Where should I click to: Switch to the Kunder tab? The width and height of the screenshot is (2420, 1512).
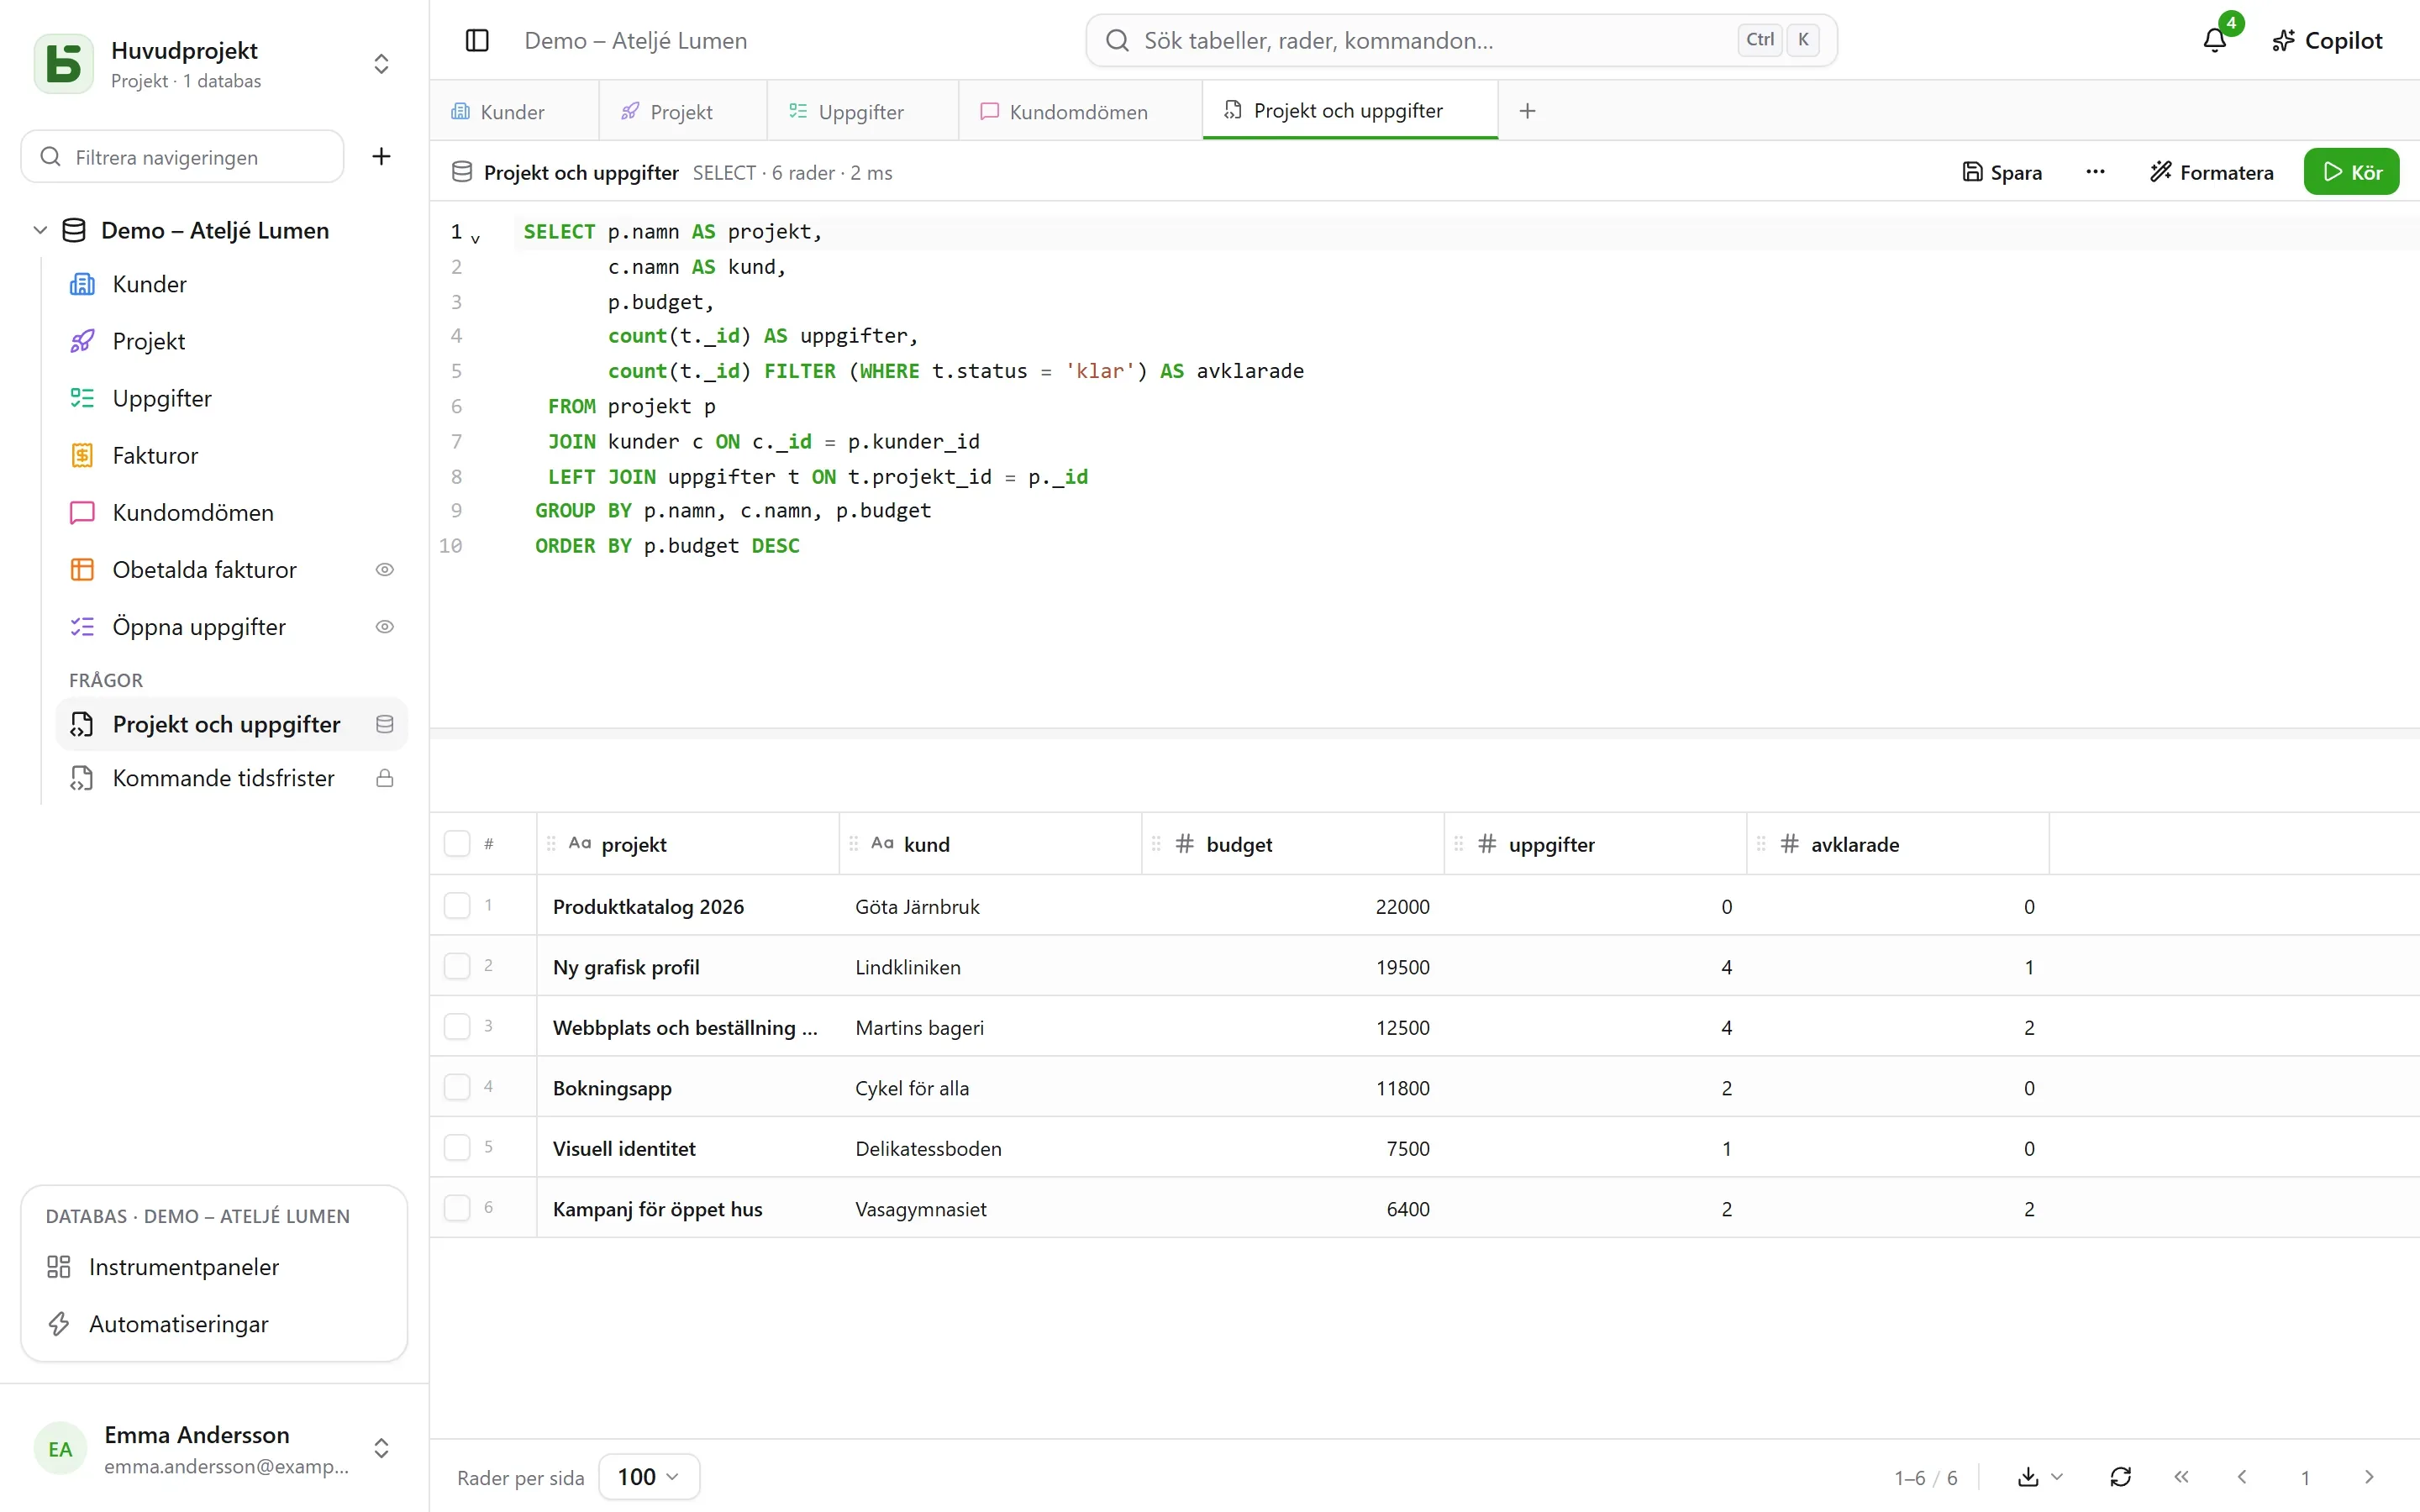click(x=514, y=112)
